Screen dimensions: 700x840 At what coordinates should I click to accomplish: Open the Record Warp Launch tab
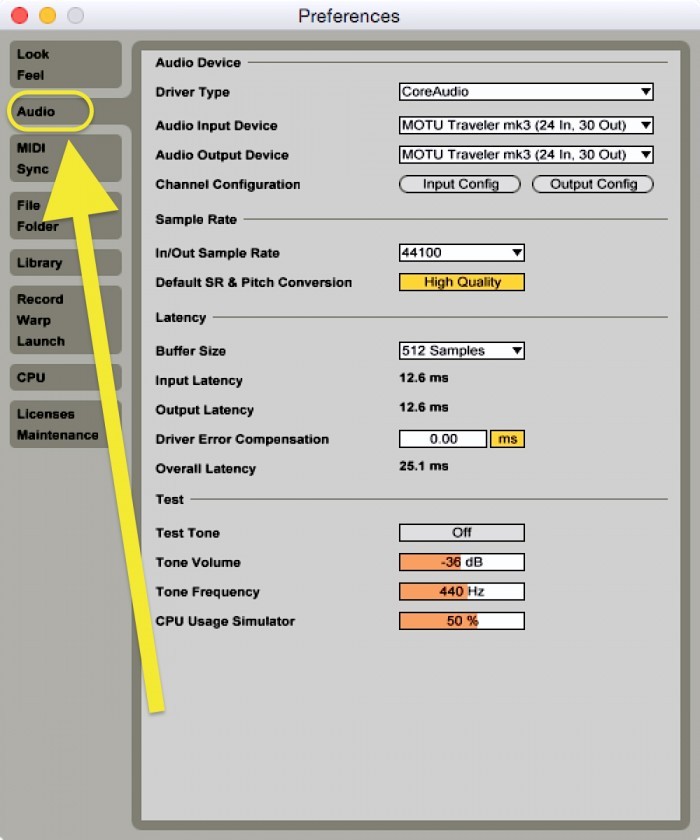coord(65,320)
